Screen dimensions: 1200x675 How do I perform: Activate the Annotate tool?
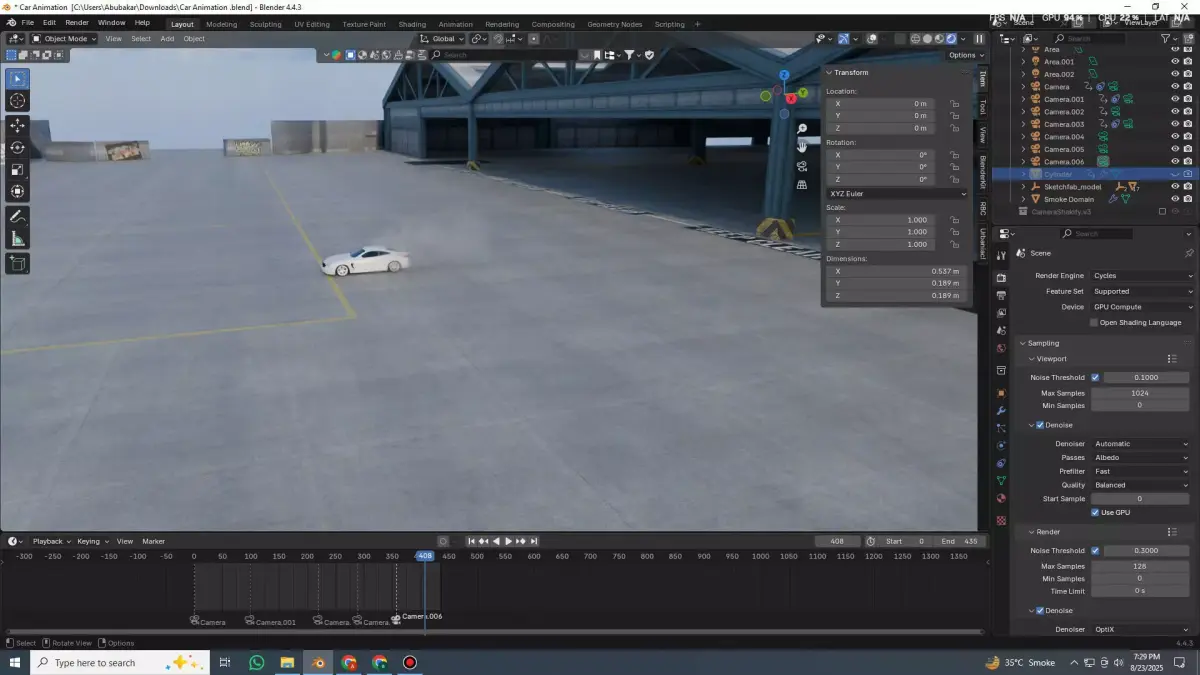tap(18, 216)
